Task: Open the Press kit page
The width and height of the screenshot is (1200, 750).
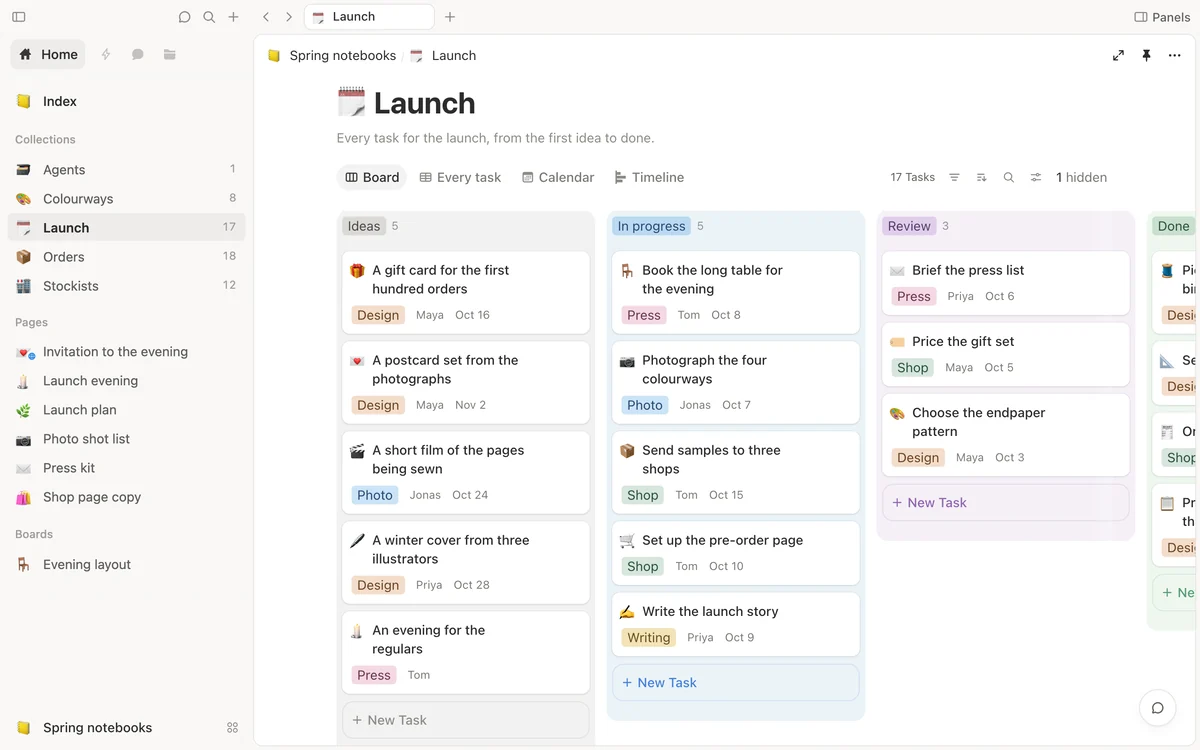Action: [126, 468]
